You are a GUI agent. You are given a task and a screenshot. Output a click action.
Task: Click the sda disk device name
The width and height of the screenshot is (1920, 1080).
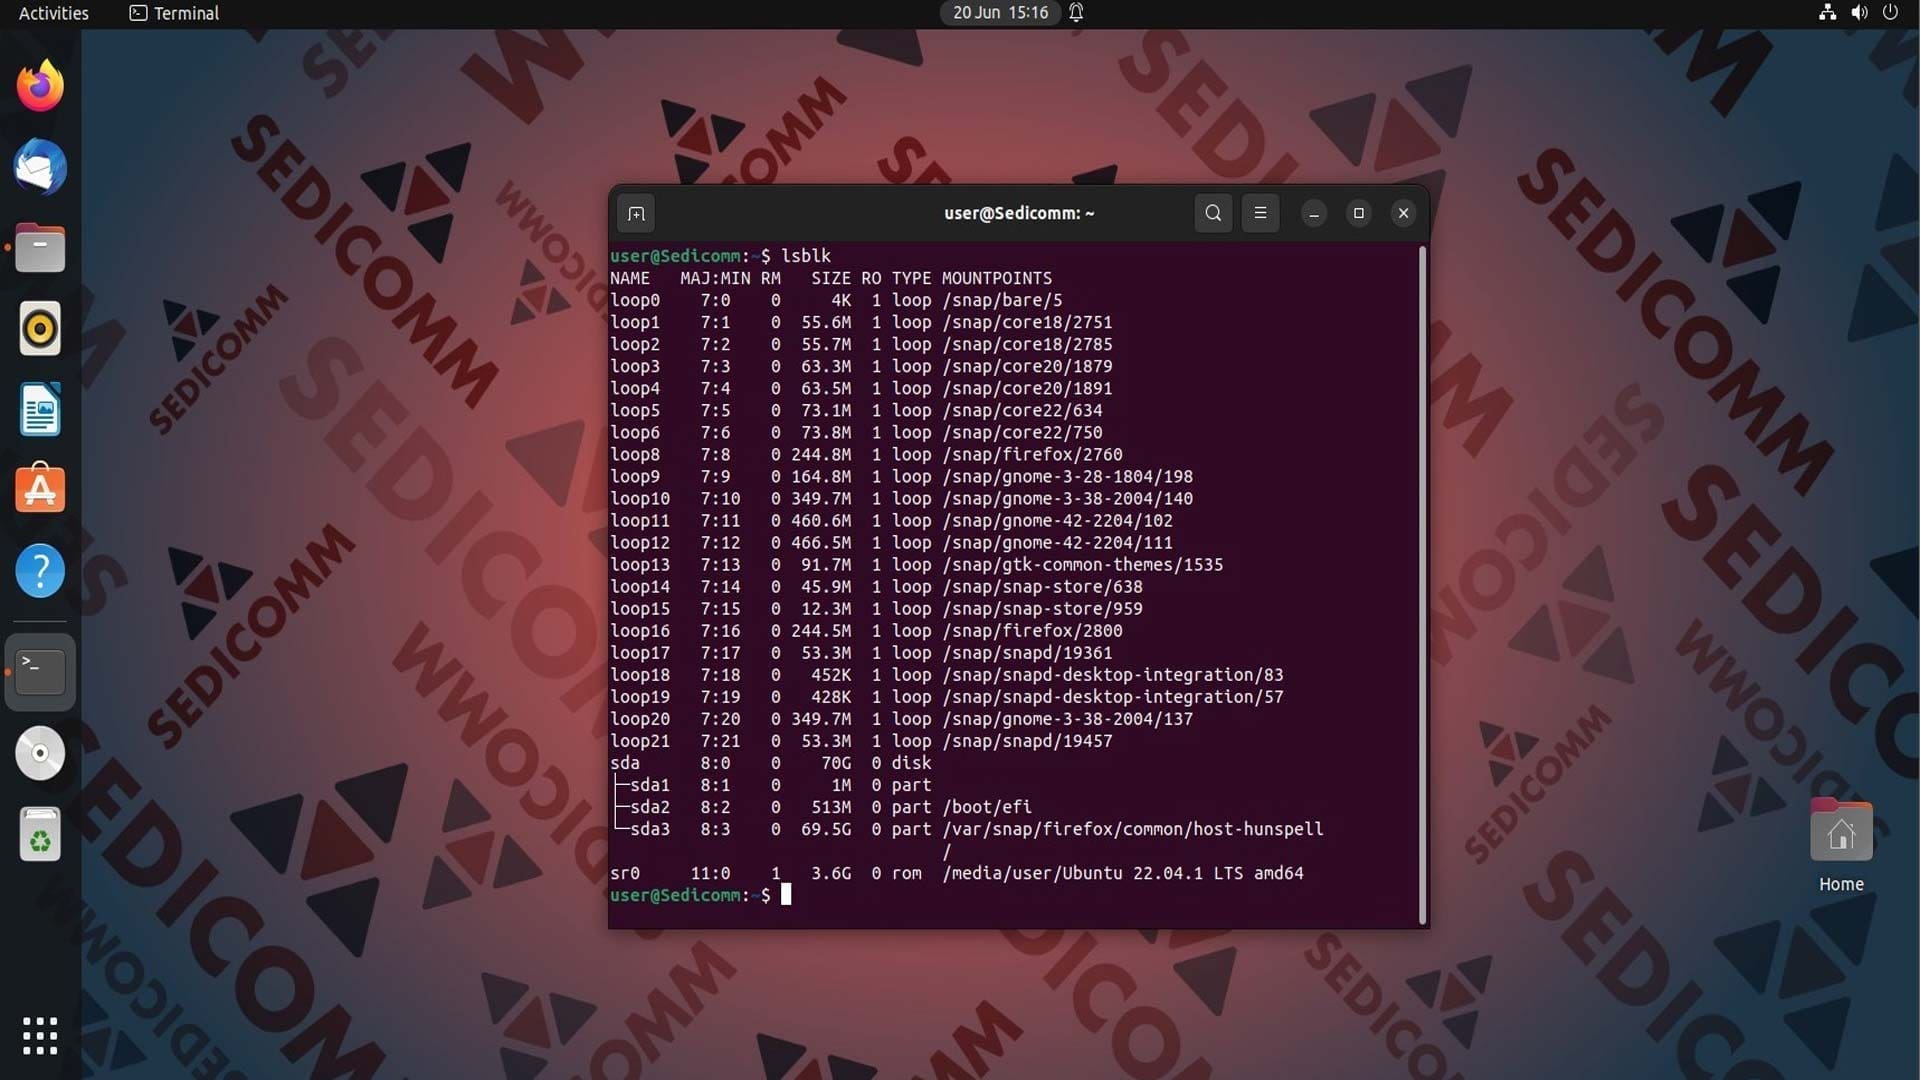[625, 762]
